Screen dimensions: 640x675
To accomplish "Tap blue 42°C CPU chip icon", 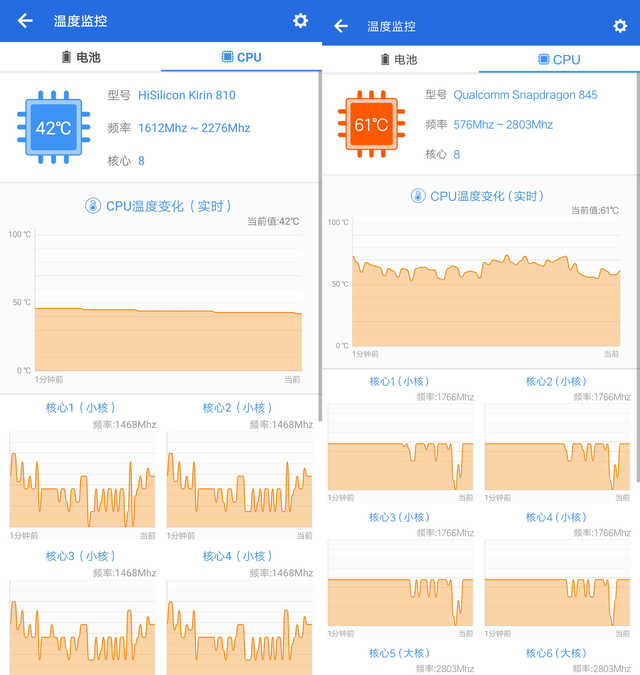I will coord(53,127).
